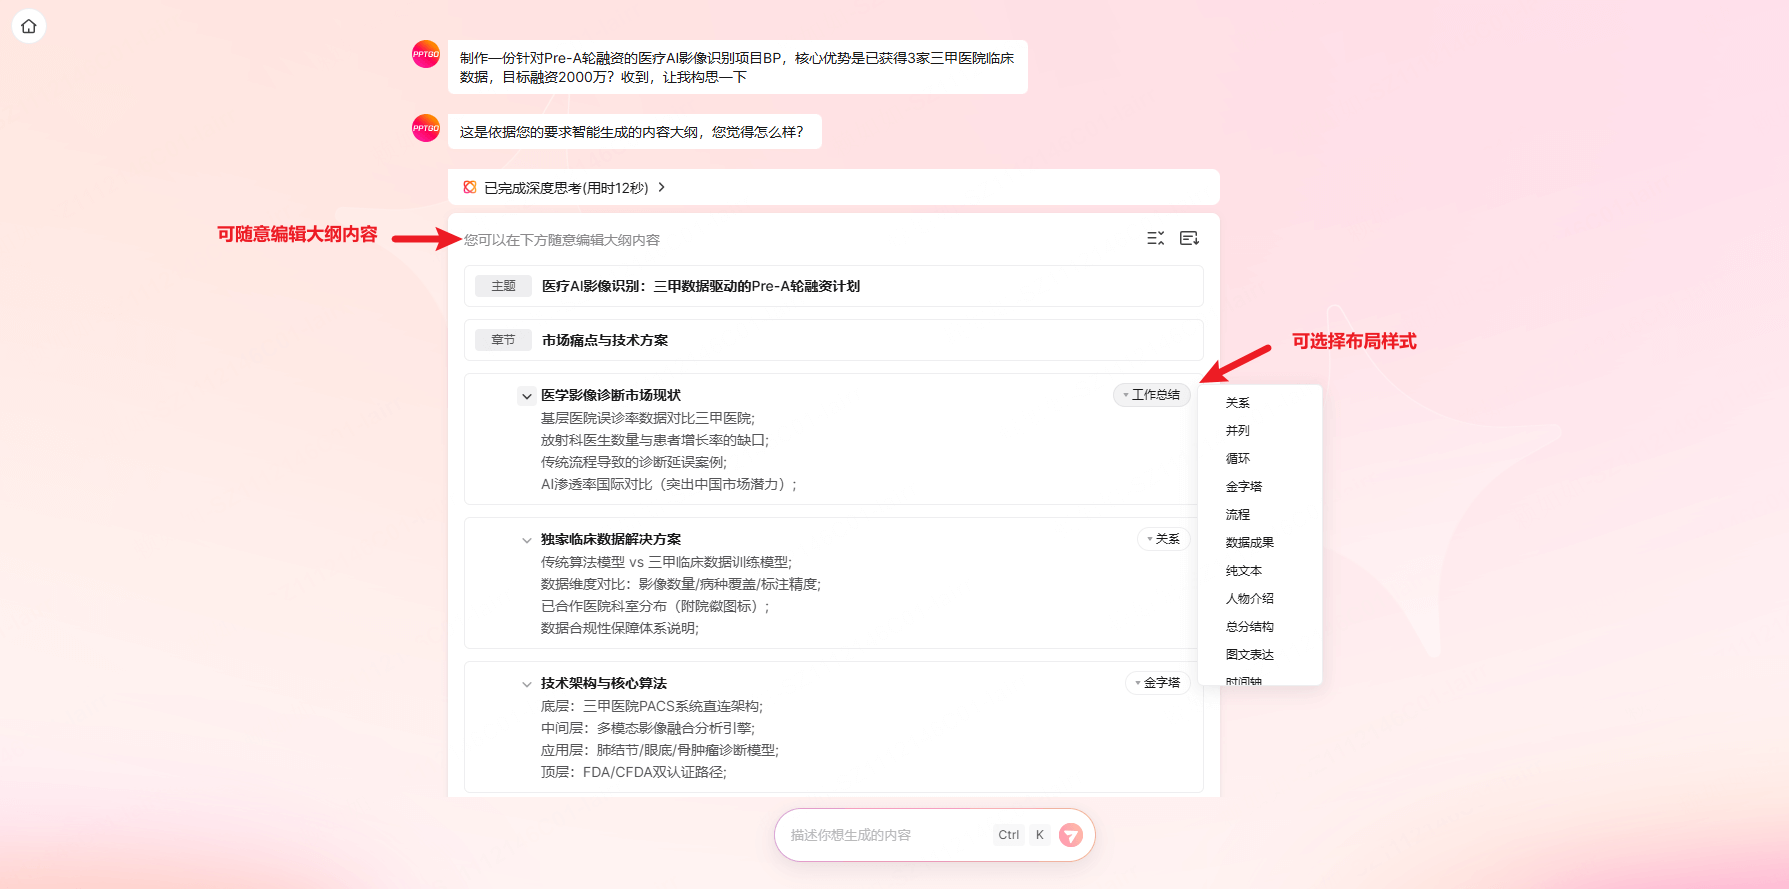This screenshot has width=1789, height=889.
Task: Select 图文表达 layout from menu
Action: (x=1250, y=655)
